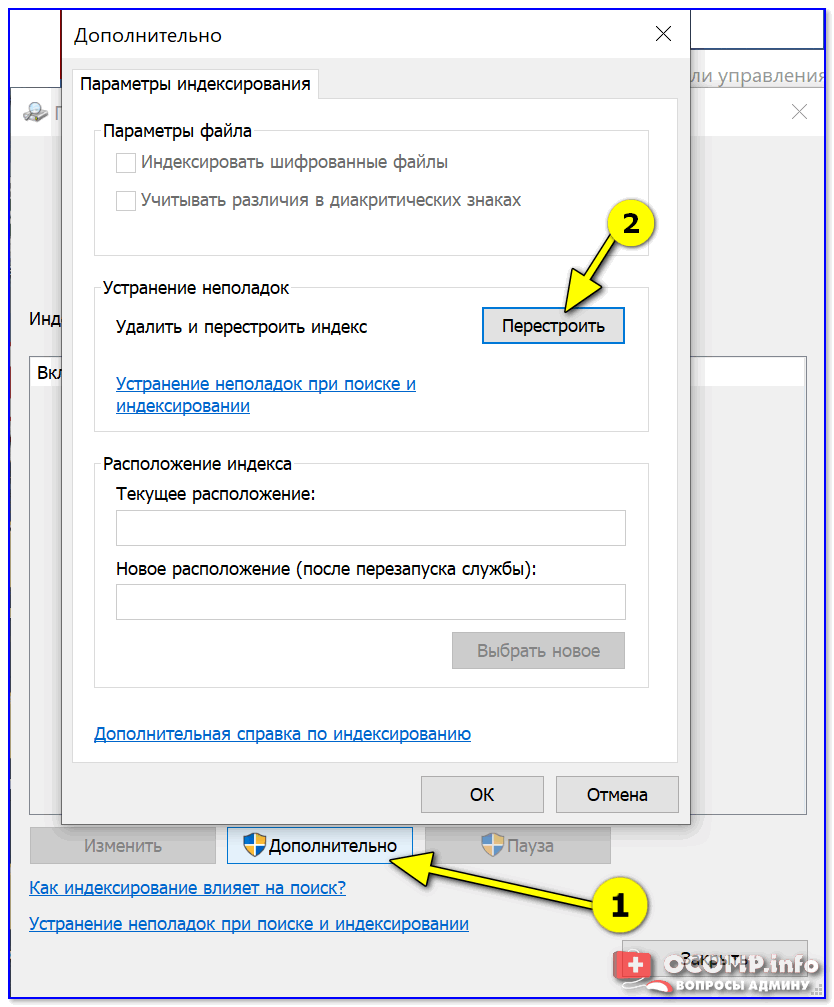Click the shield icon on Дополнительно button
Viewport: 834px width, 1007px height.
coord(255,845)
